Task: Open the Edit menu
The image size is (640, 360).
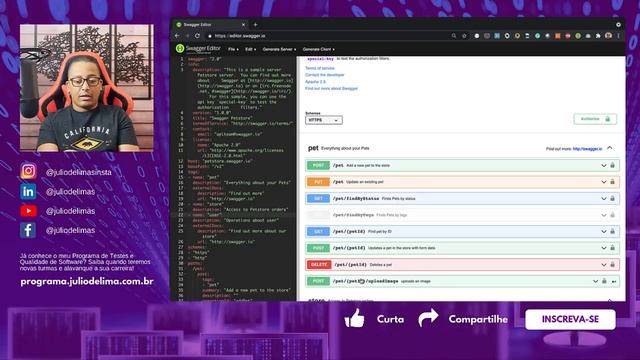Action: tap(250, 49)
